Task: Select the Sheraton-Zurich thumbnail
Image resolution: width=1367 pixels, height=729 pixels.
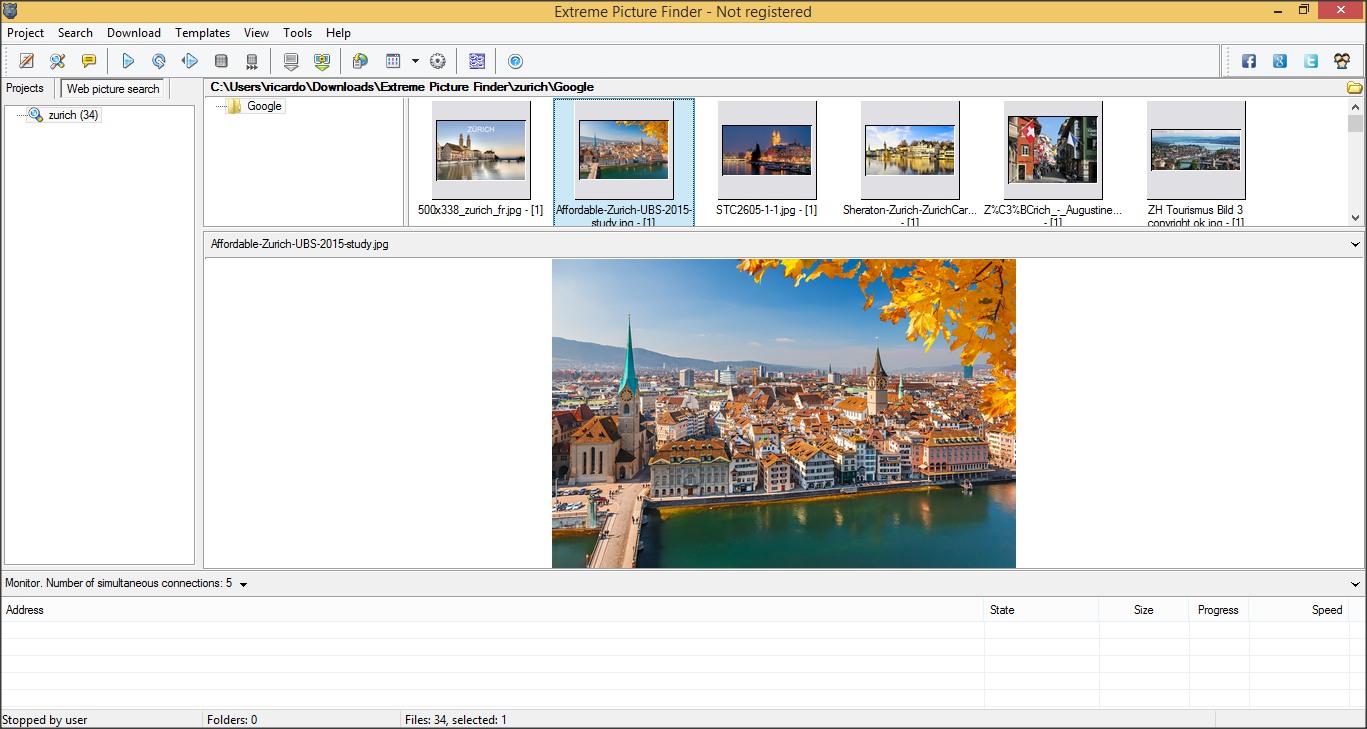Action: pyautogui.click(x=910, y=150)
